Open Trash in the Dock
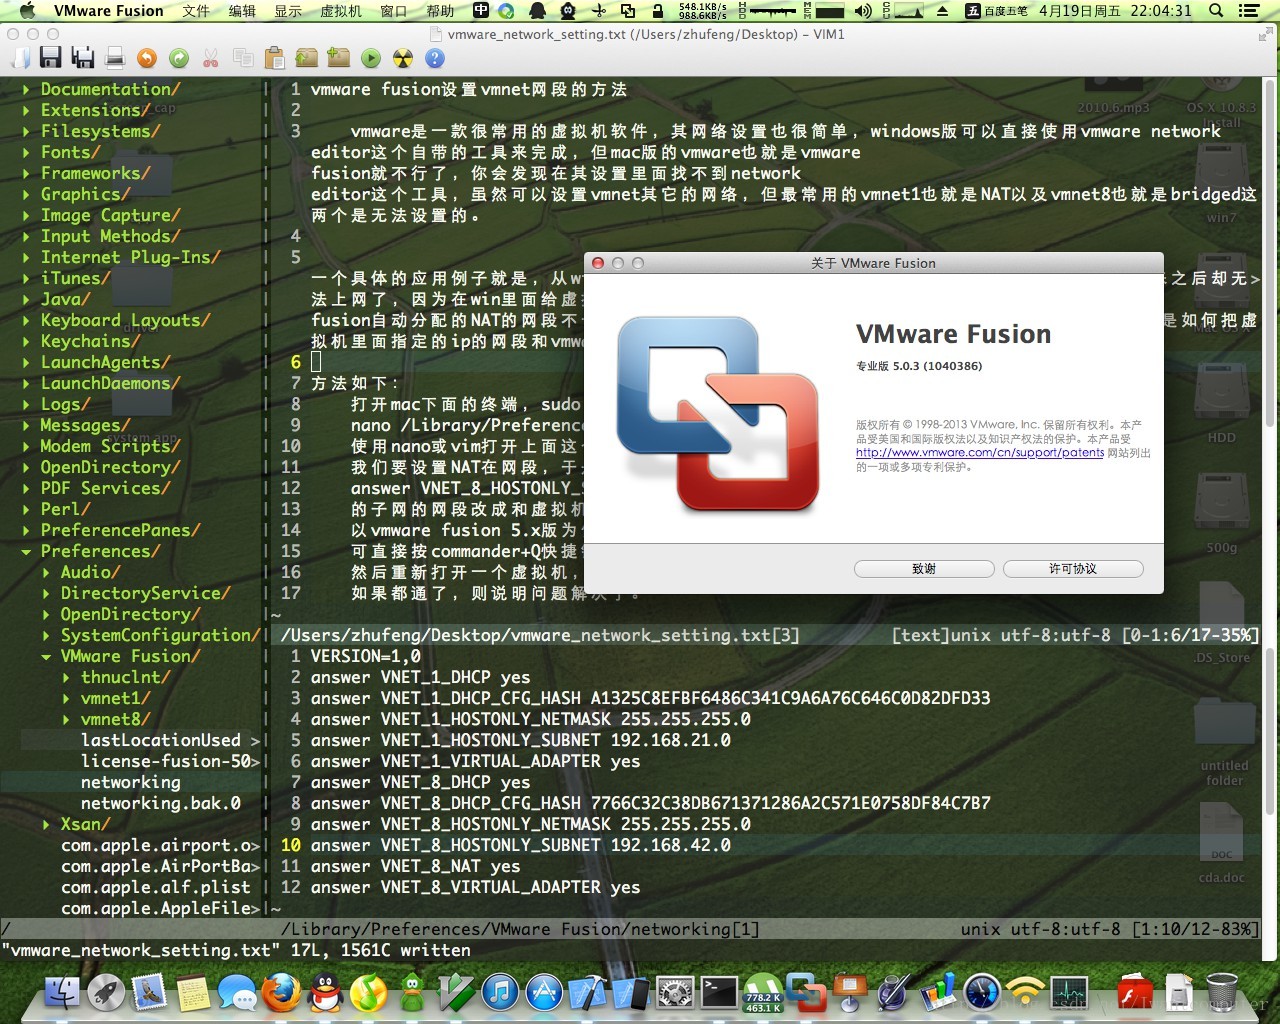The width and height of the screenshot is (1280, 1024). [1222, 992]
